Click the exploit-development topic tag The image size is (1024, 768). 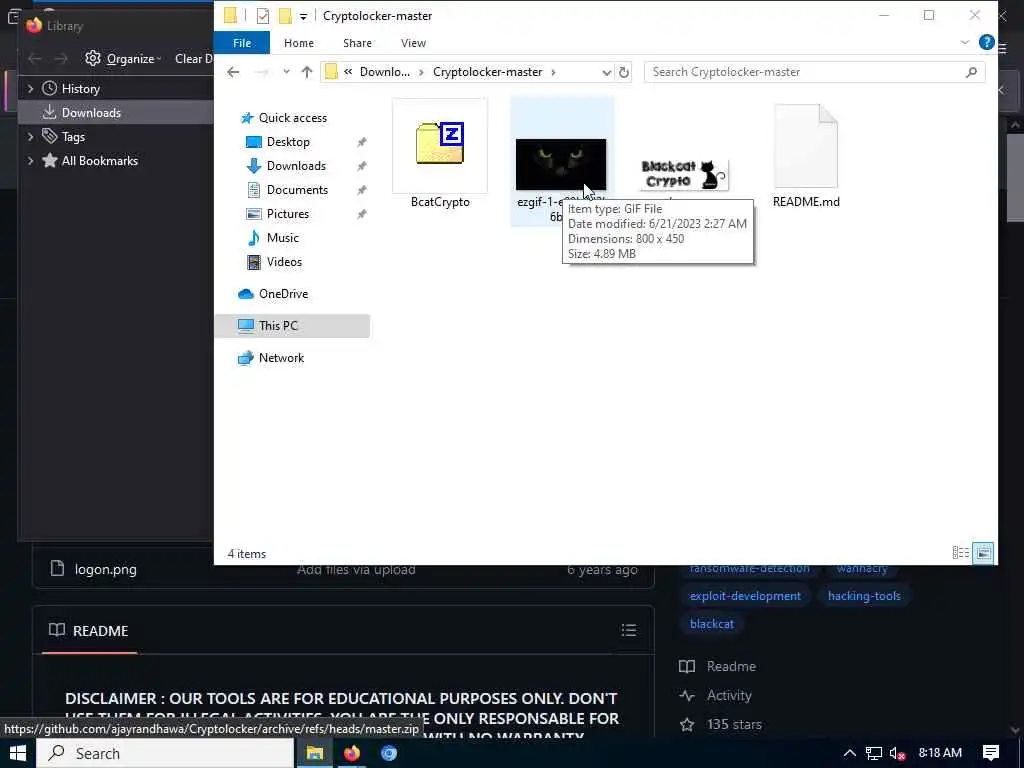coord(745,596)
